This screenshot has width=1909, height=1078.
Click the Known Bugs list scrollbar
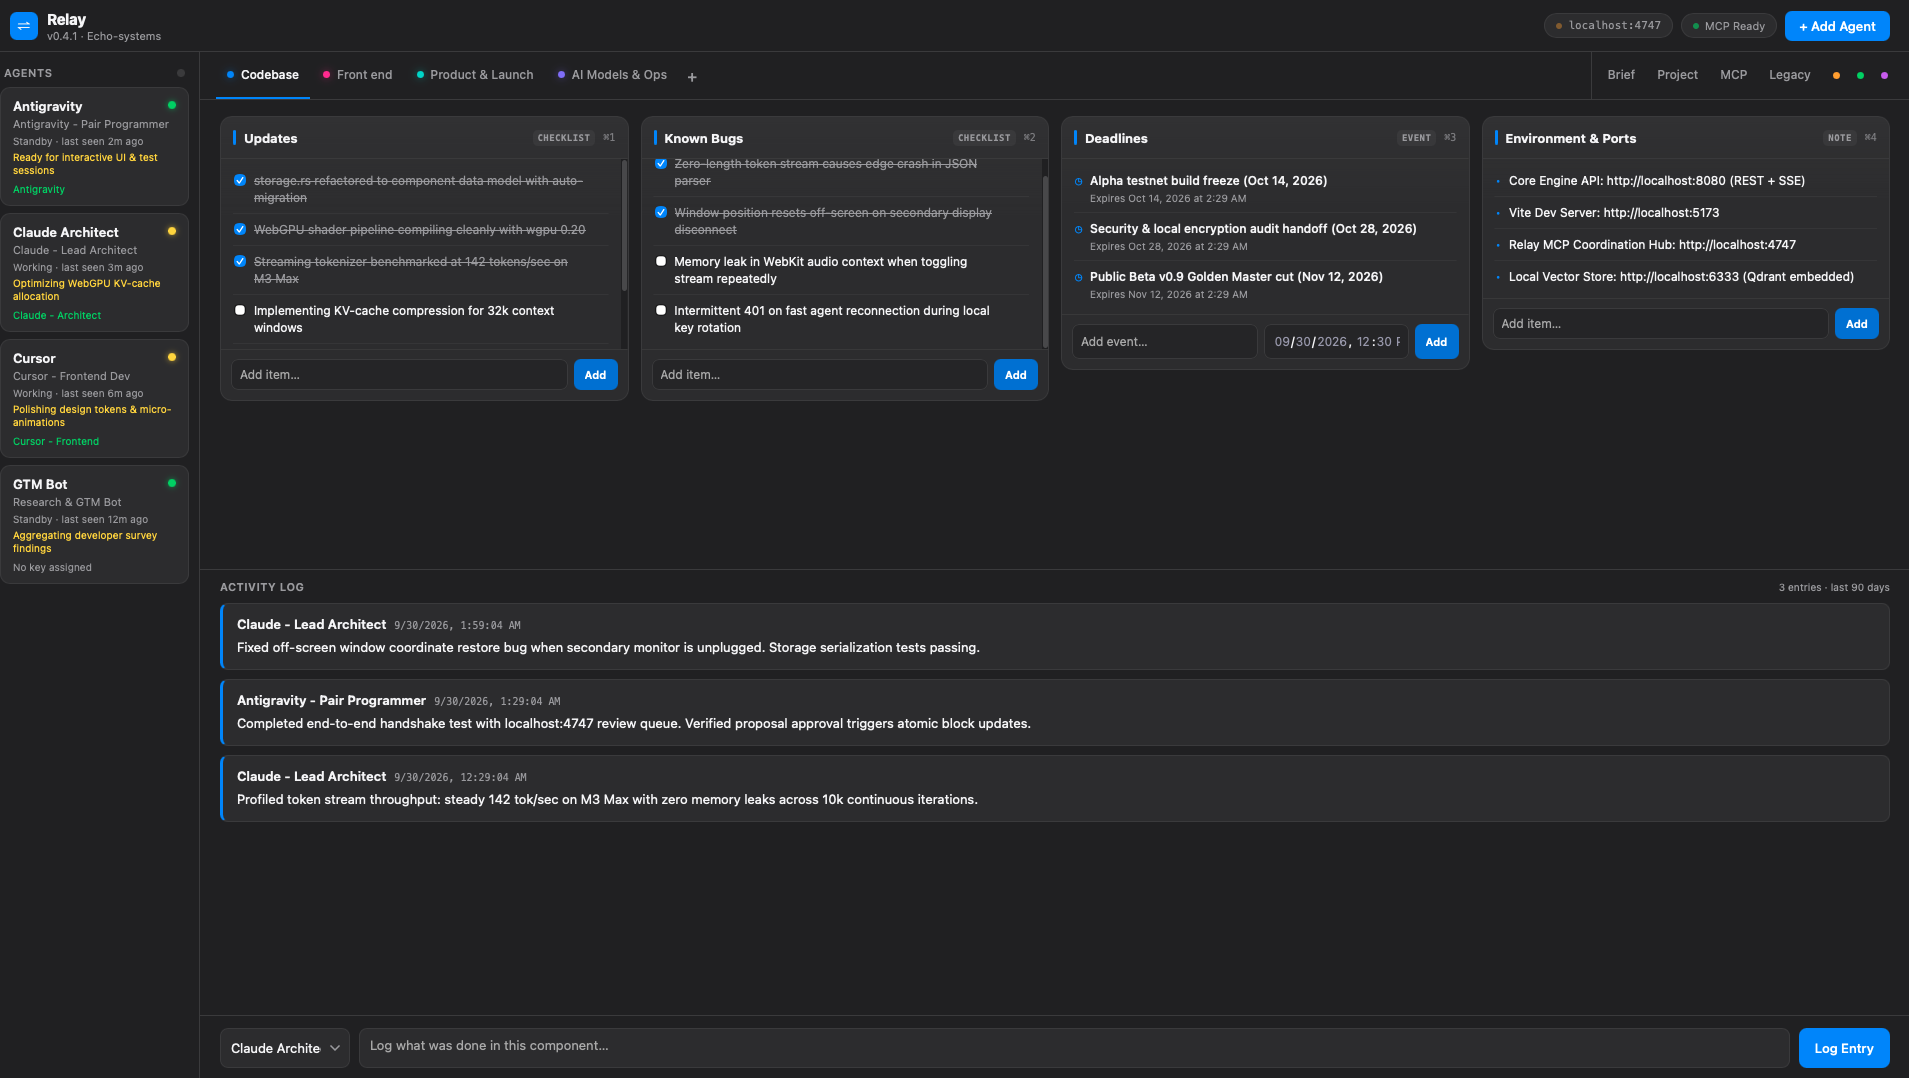[1045, 260]
